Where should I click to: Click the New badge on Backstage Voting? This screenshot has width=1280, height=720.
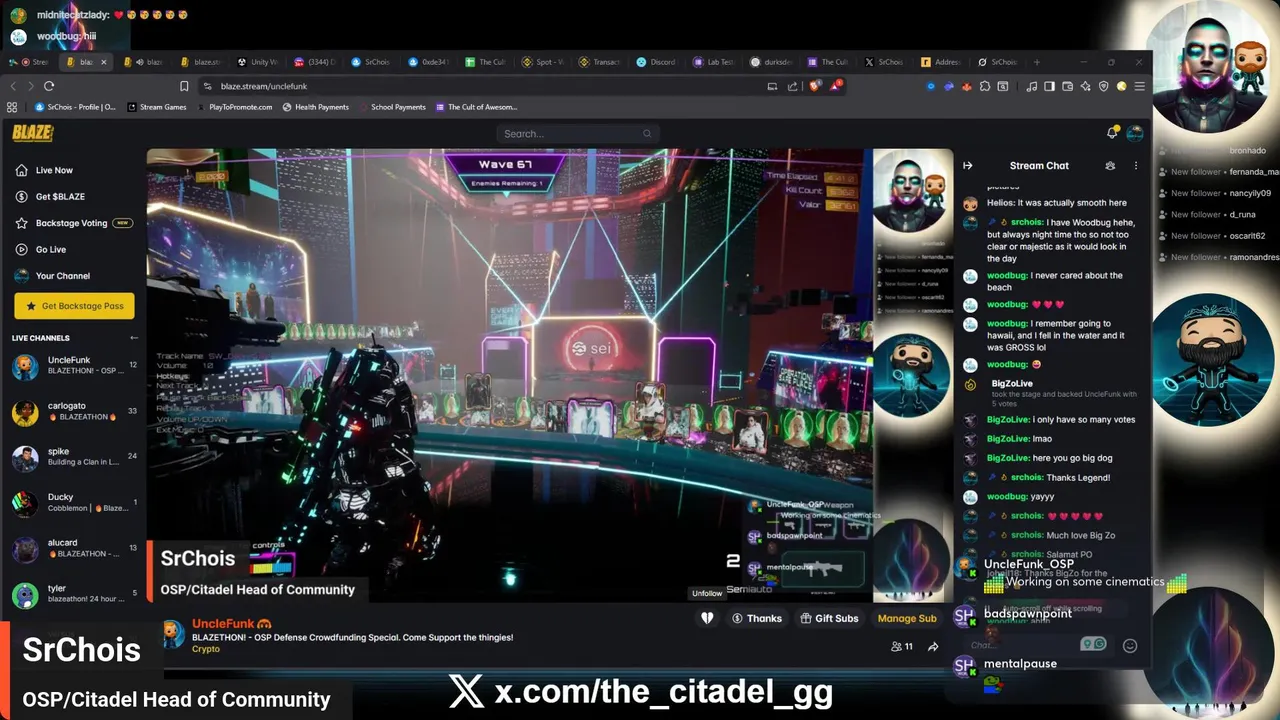(x=123, y=223)
